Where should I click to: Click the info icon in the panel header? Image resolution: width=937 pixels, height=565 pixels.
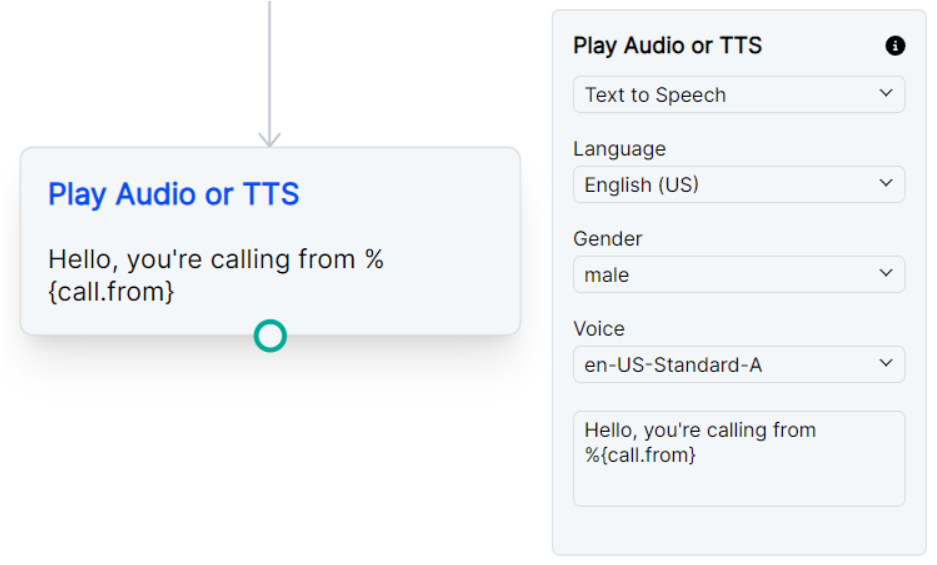click(x=895, y=46)
